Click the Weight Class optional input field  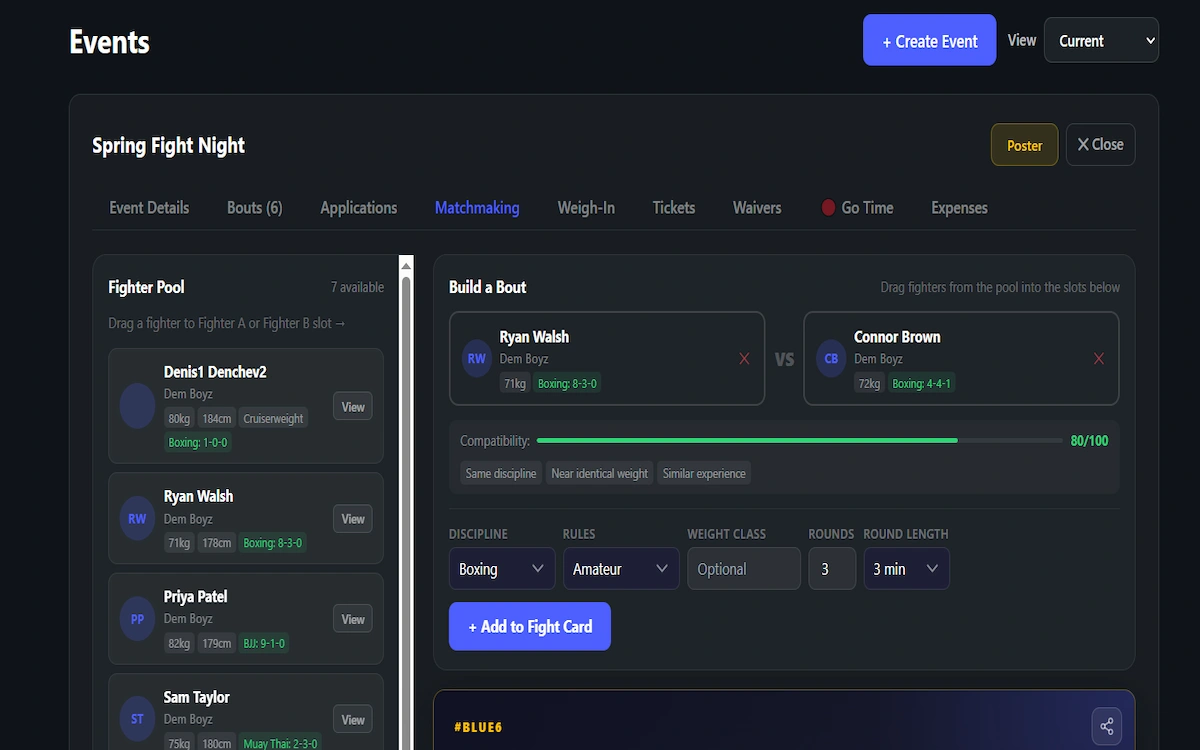click(744, 569)
